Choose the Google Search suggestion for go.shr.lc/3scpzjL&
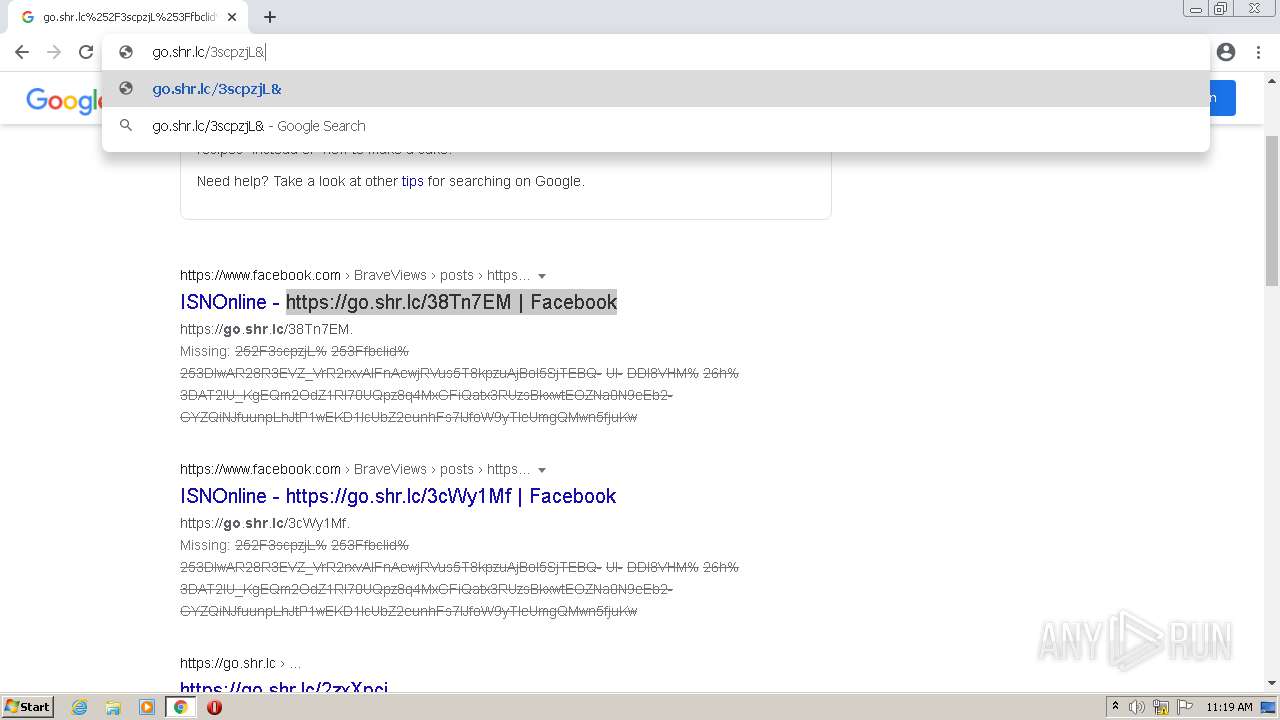The image size is (1280, 720). click(x=655, y=126)
